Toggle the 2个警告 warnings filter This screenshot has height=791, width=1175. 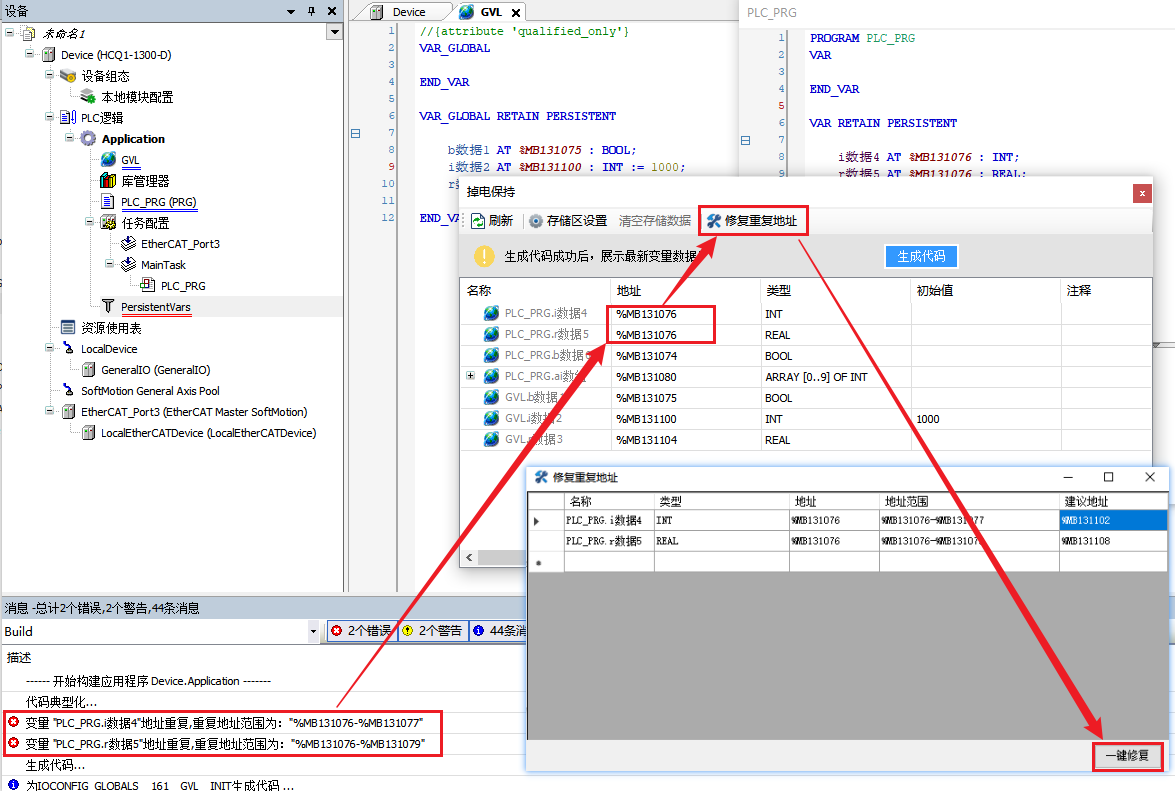(433, 631)
